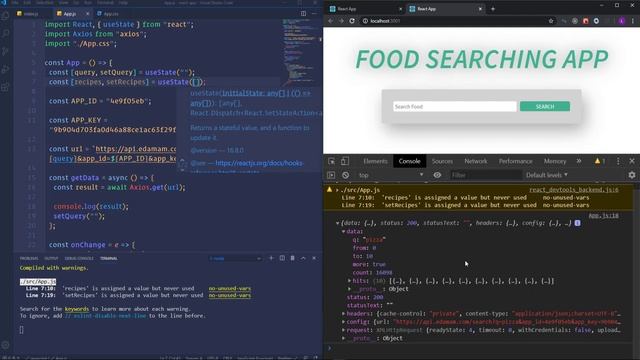This screenshot has height=360, width=640.
Task: Click the green SEARCH button
Action: [544, 107]
